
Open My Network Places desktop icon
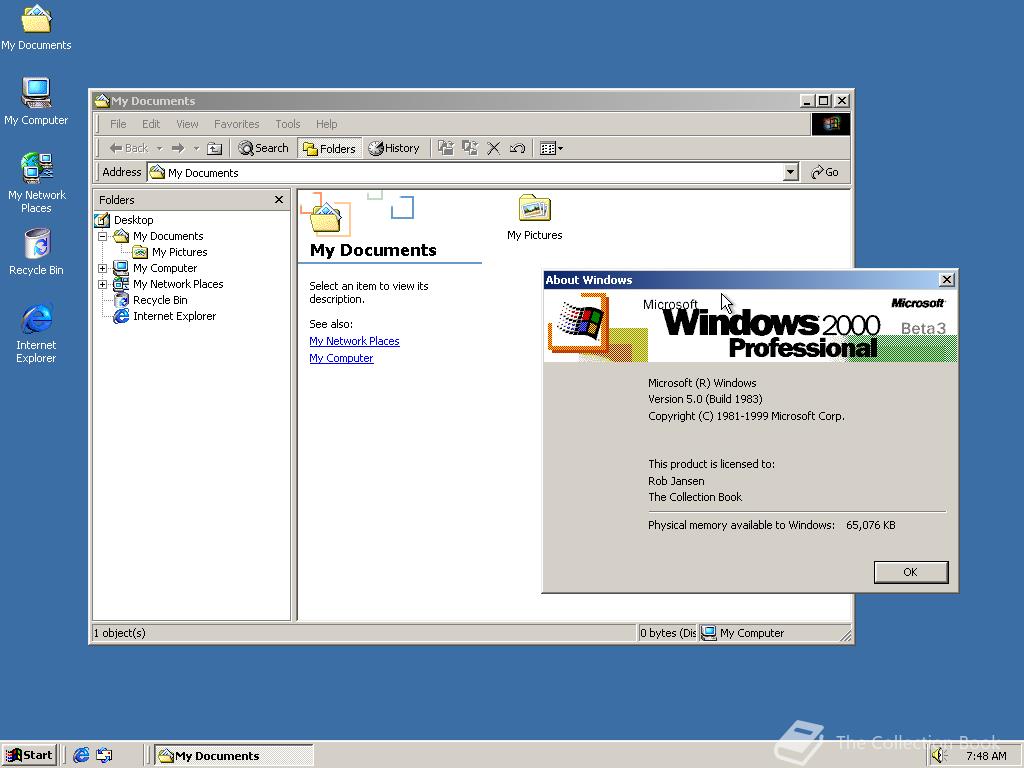(36, 182)
